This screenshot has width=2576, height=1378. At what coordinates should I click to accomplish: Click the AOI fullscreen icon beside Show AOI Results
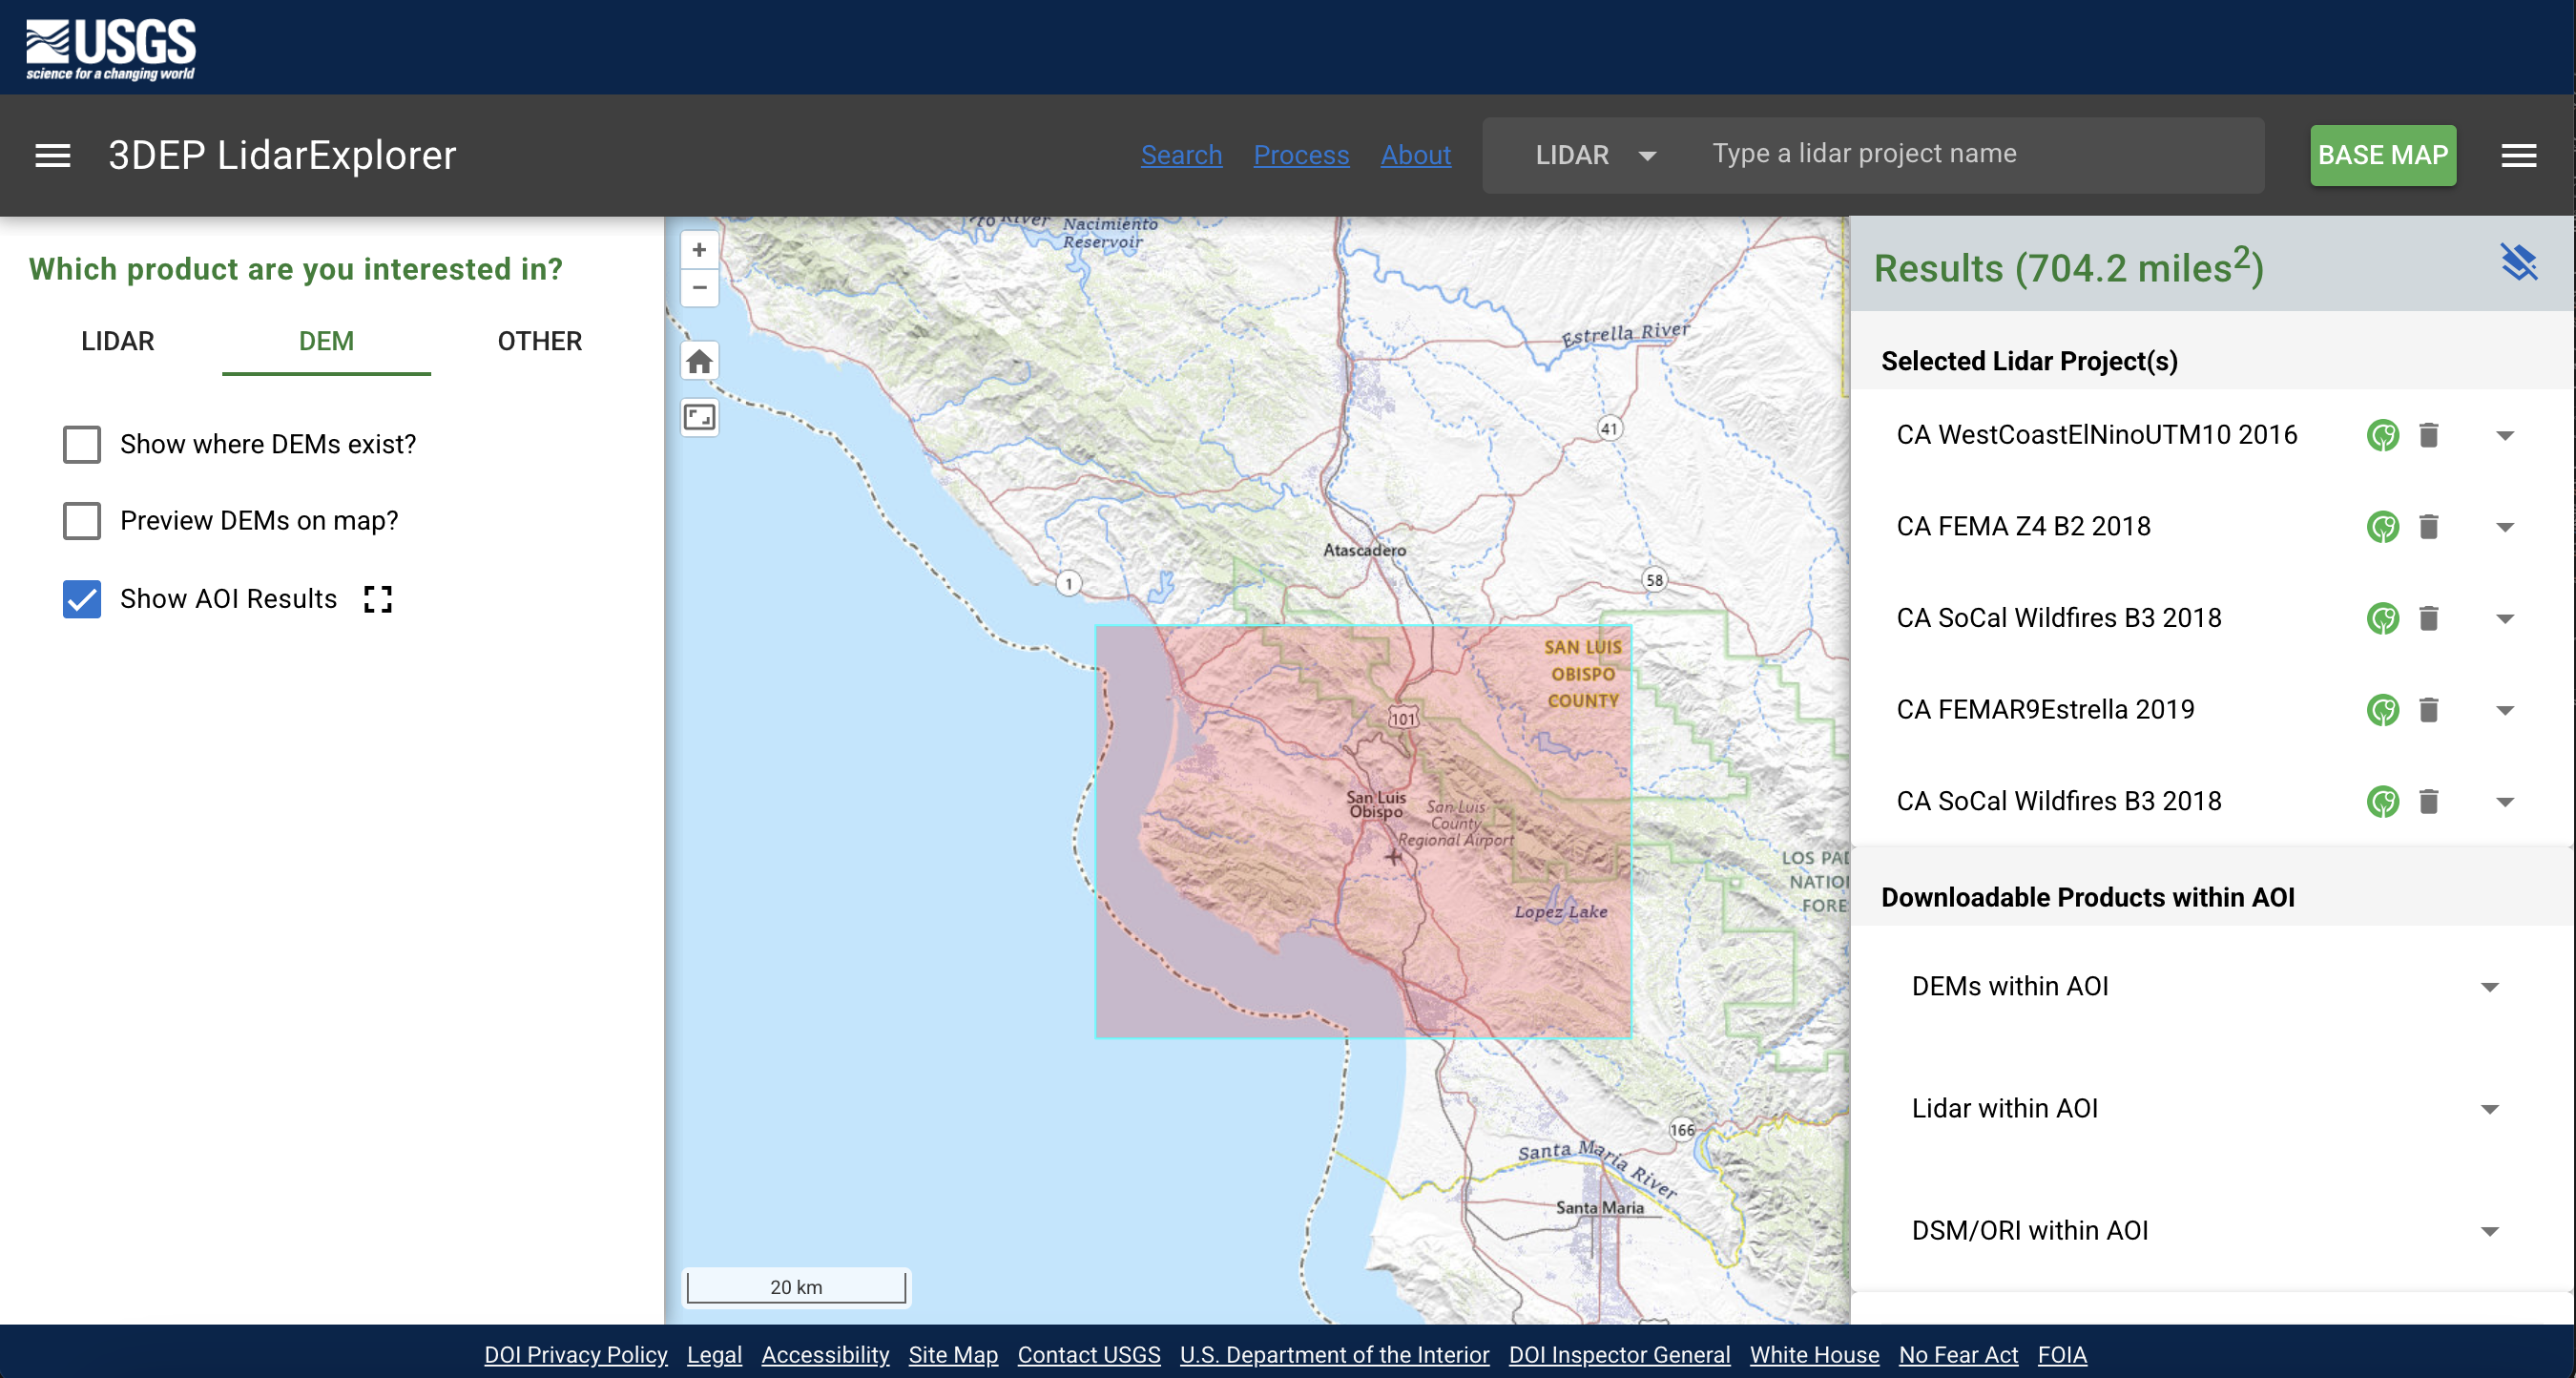tap(377, 598)
